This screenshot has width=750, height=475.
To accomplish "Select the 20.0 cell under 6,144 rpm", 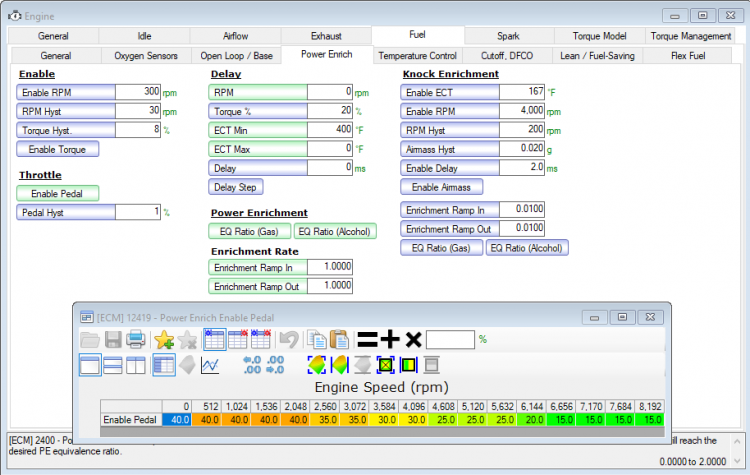I will [x=530, y=420].
